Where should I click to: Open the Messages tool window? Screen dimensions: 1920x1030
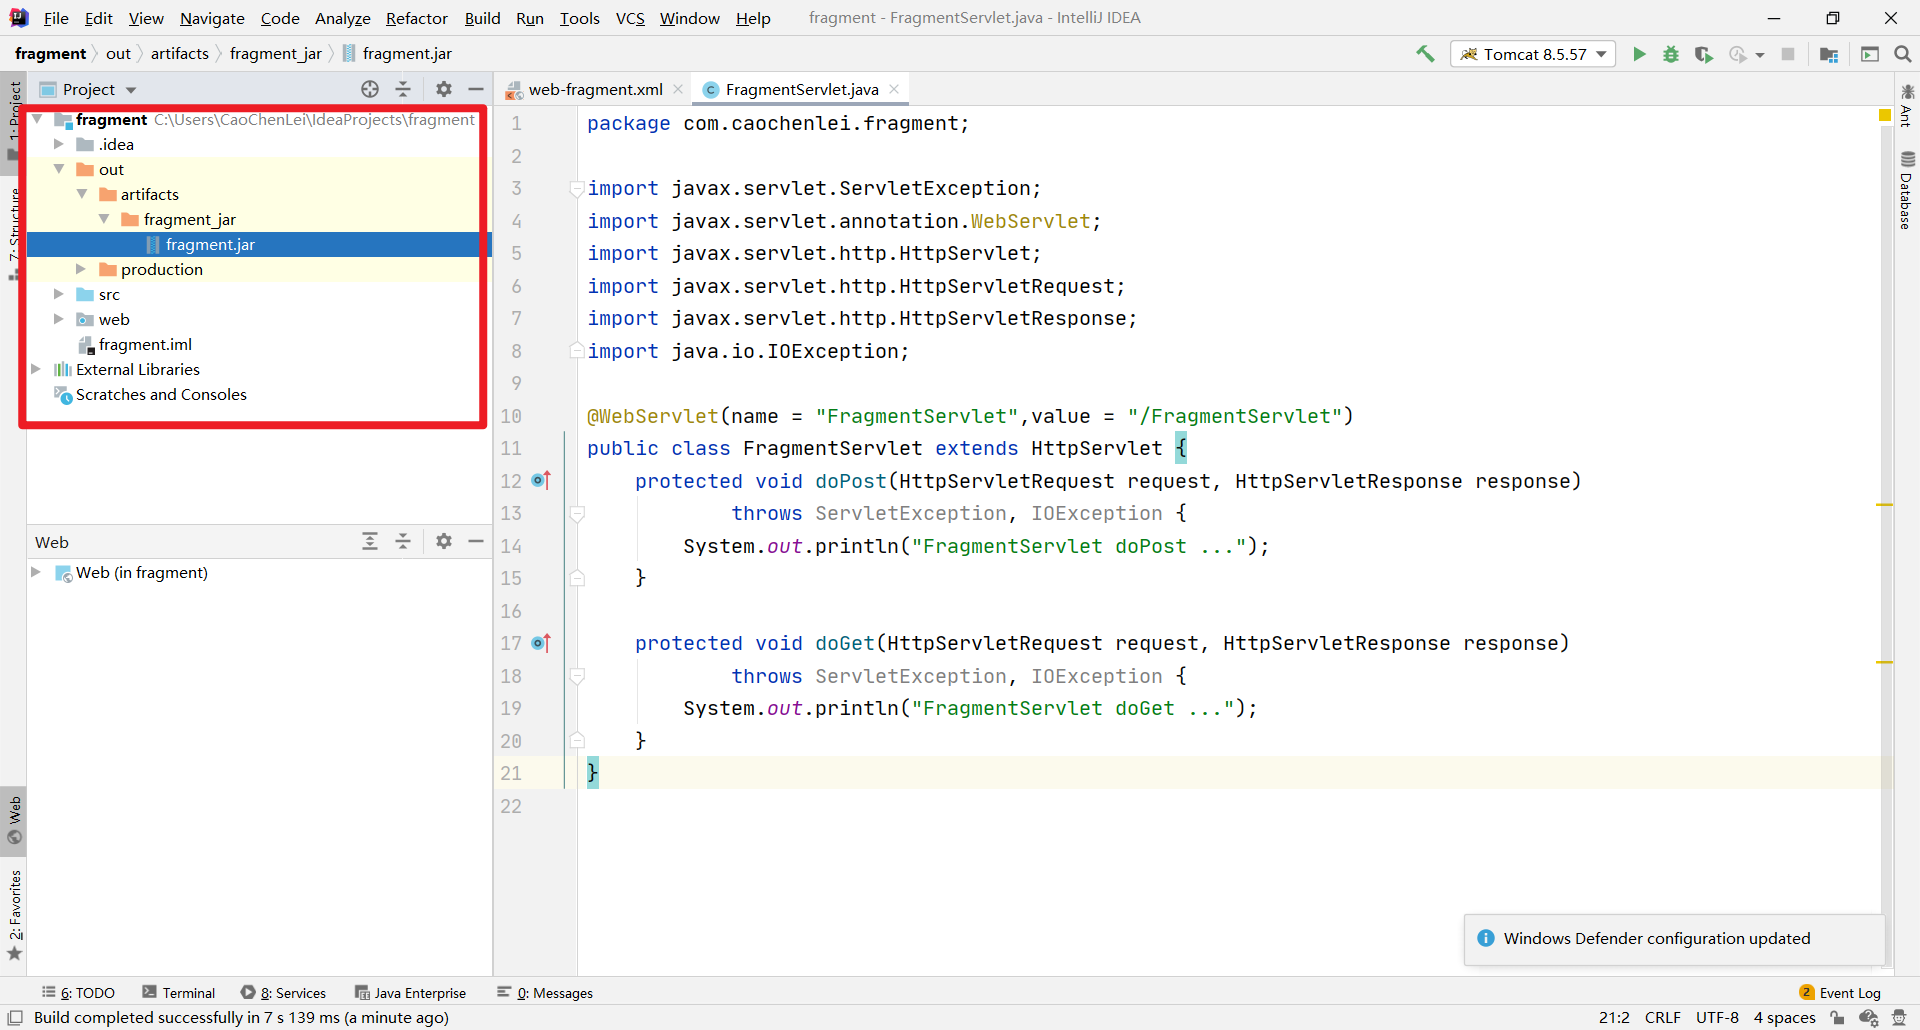[x=545, y=993]
